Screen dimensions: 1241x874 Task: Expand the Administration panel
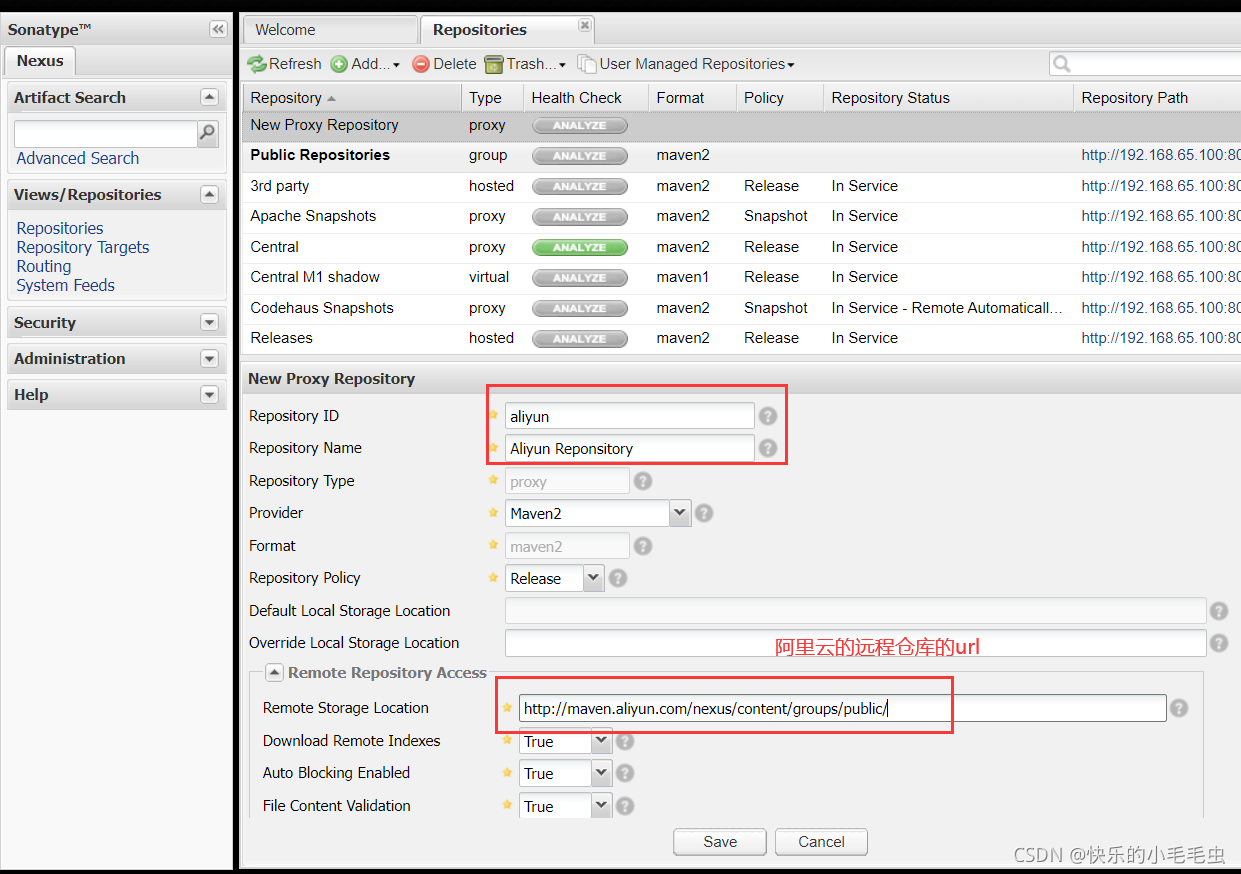coord(209,358)
